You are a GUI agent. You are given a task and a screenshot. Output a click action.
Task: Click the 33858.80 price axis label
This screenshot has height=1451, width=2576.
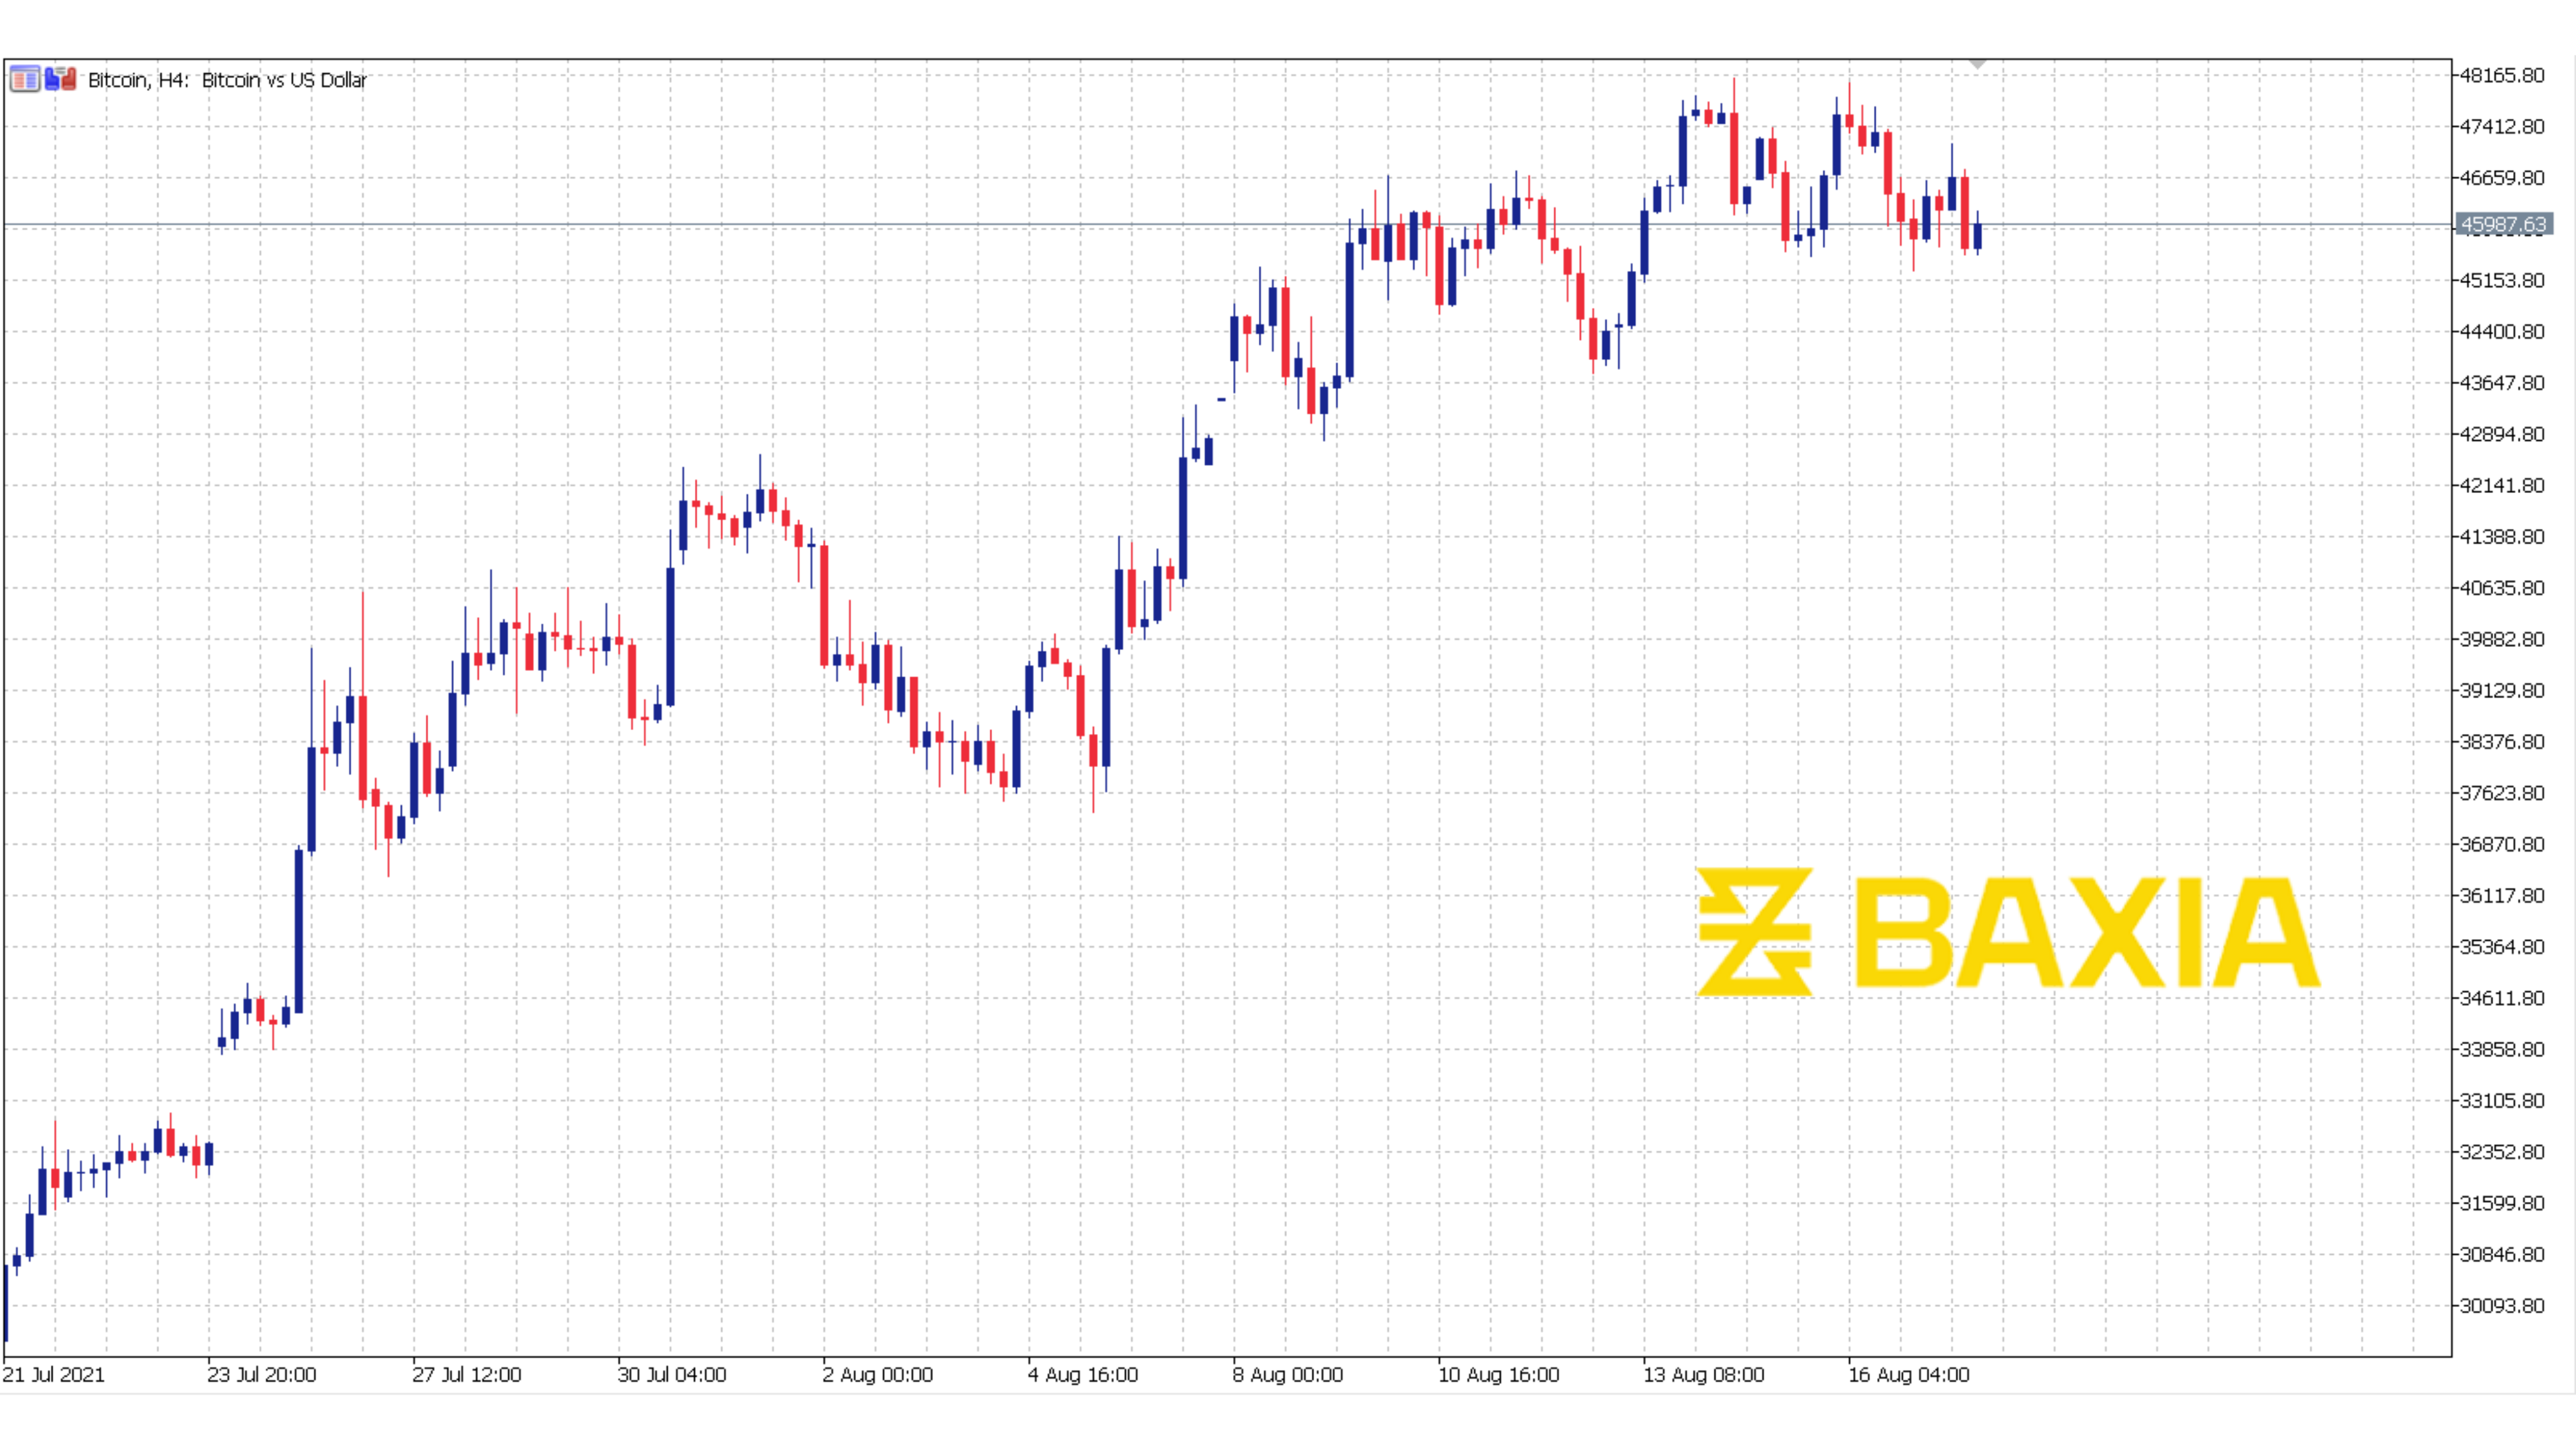(2502, 1050)
